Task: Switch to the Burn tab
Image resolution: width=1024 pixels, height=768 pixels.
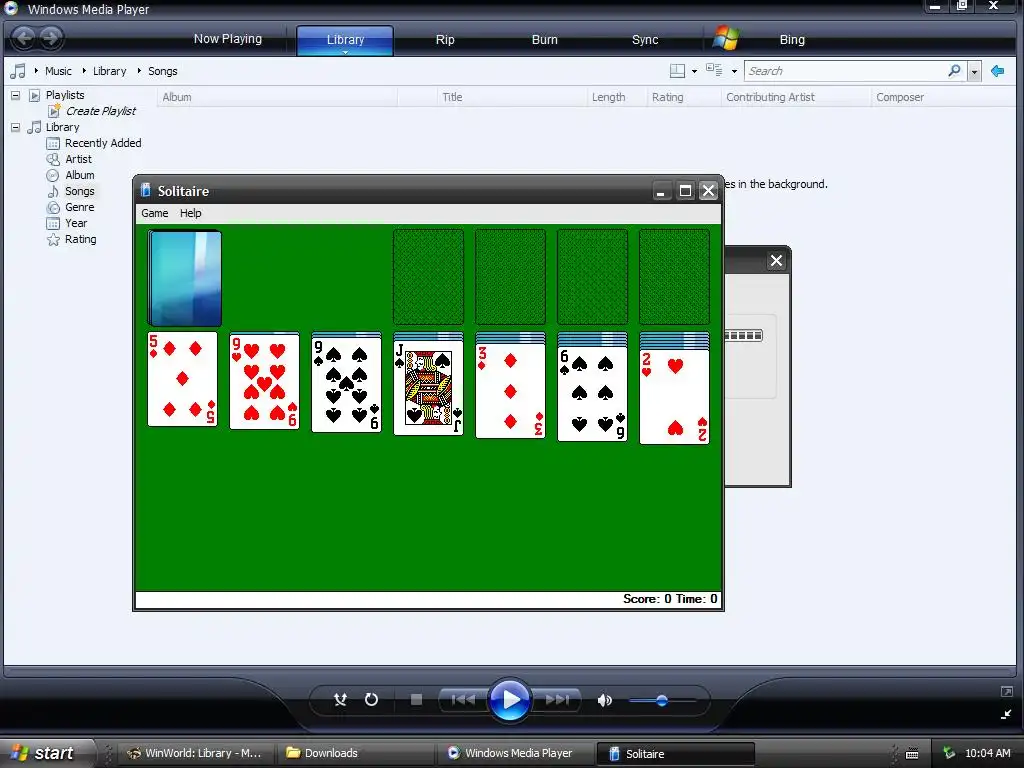Action: coord(545,39)
